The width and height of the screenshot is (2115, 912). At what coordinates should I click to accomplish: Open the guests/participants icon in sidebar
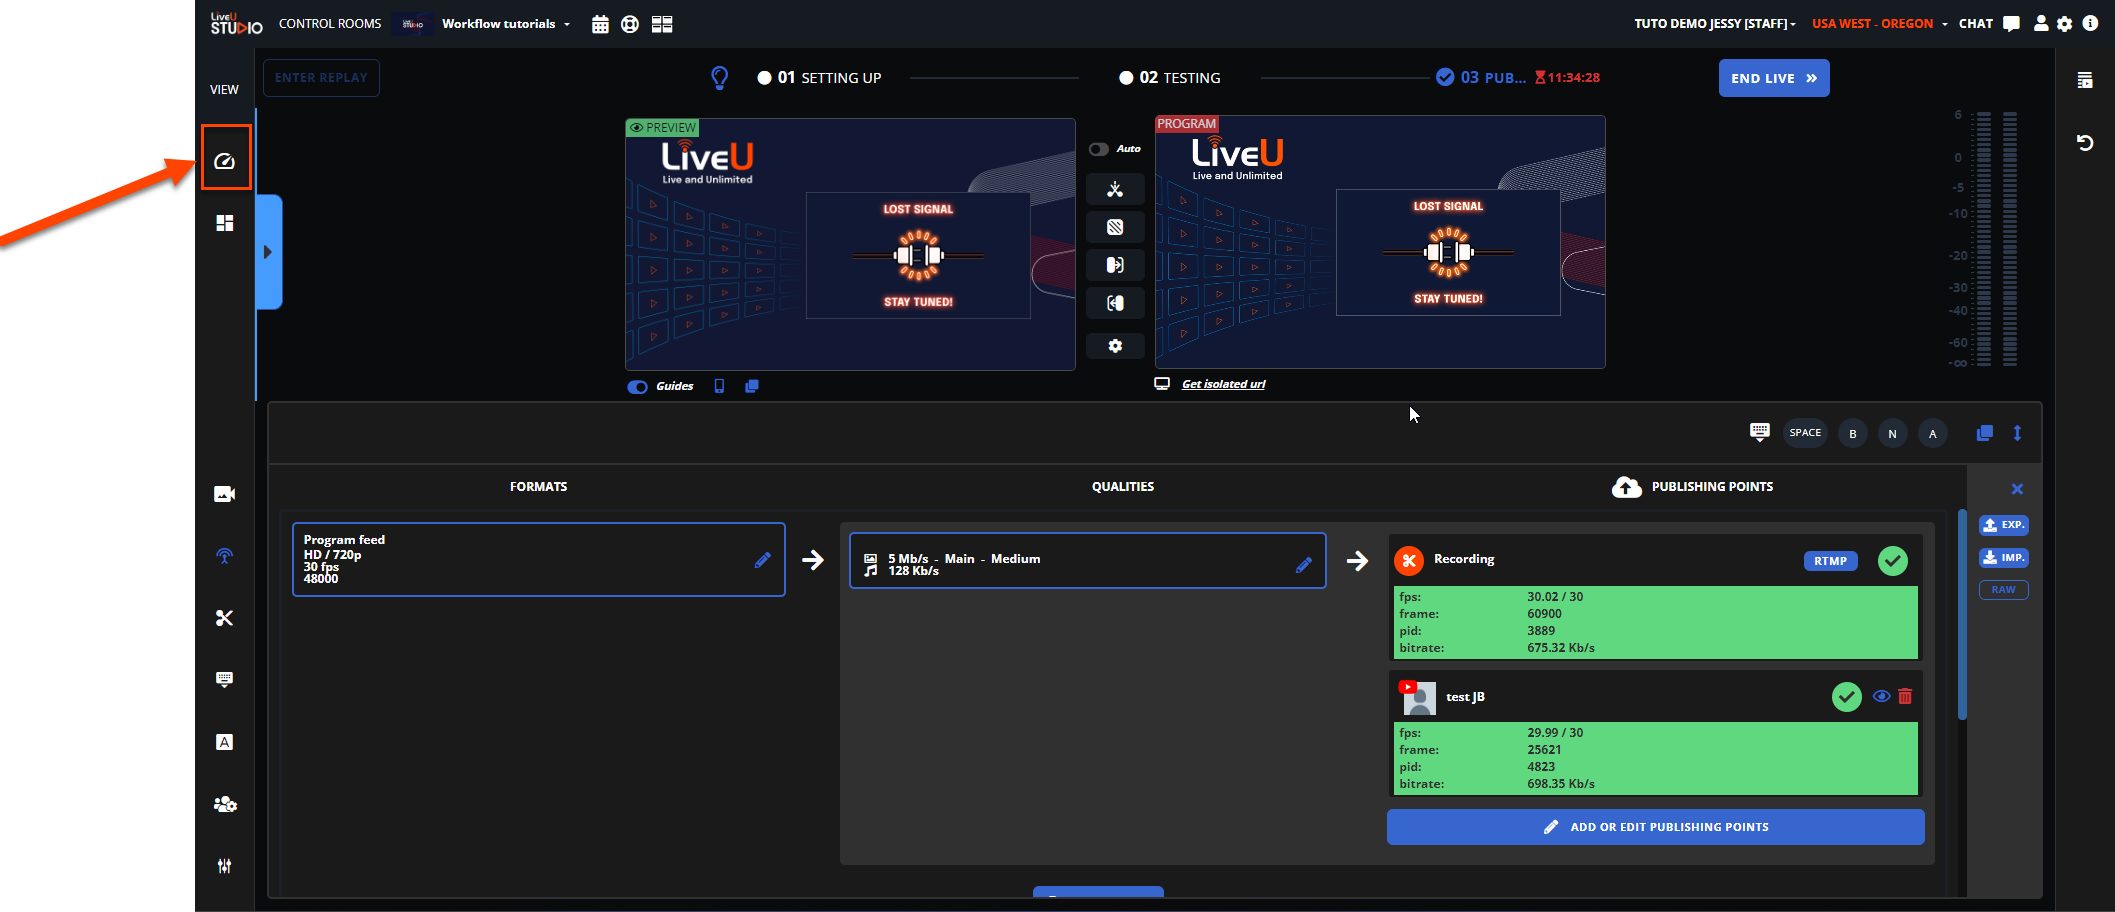coord(225,804)
